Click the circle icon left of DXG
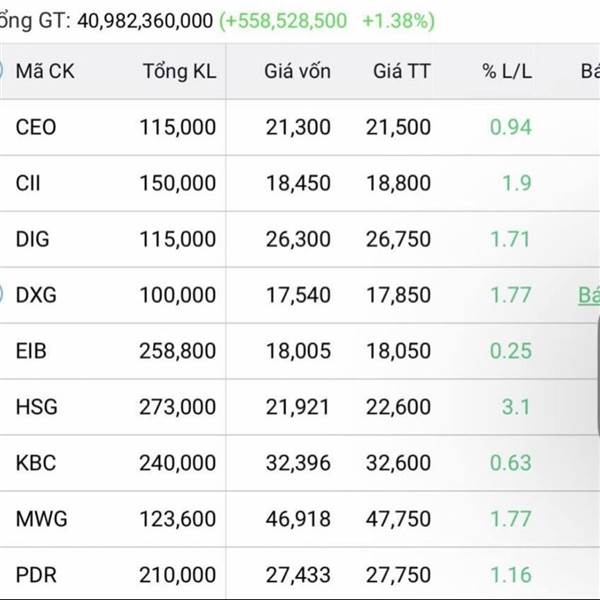 [x=3, y=295]
